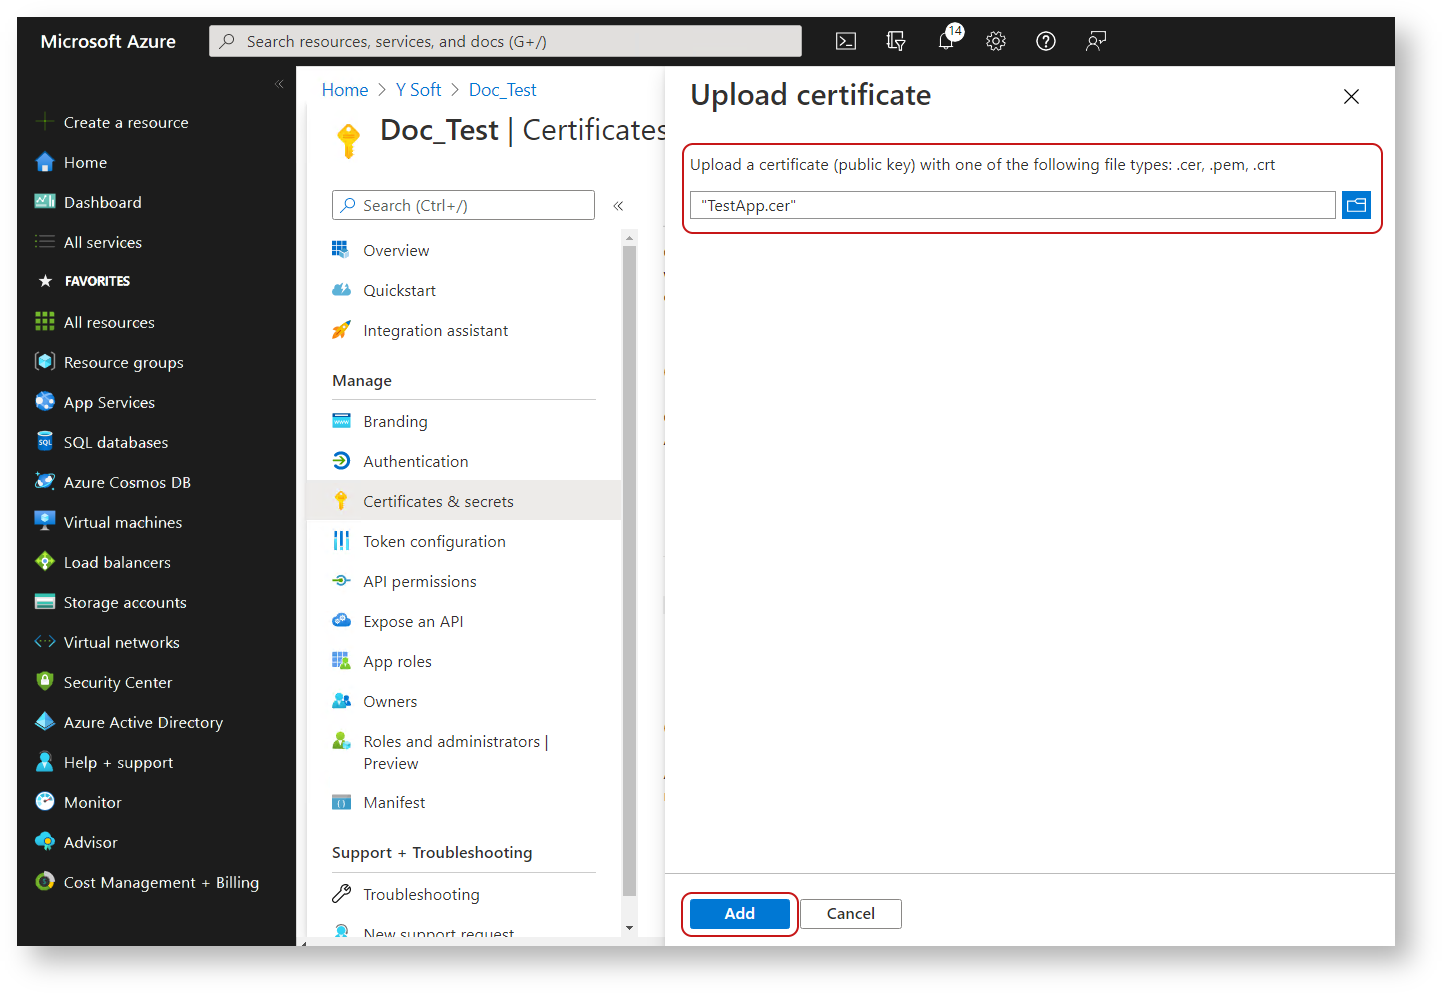The image size is (1443, 994).
Task: Open Resource groups in sidebar
Action: click(124, 362)
